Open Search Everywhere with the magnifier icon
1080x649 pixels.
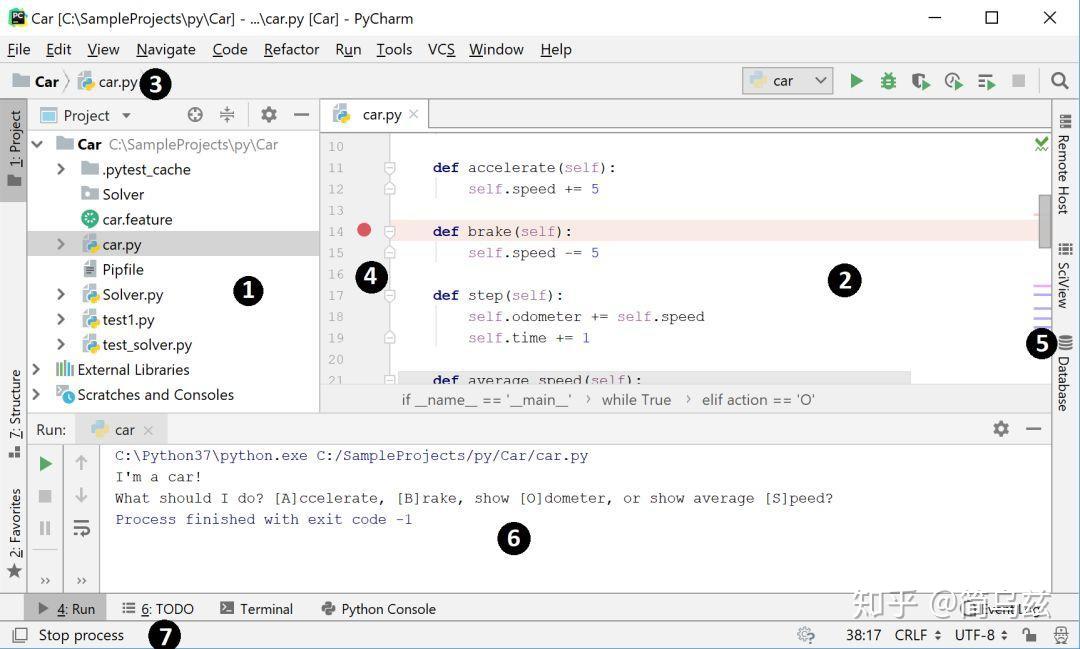(1060, 81)
